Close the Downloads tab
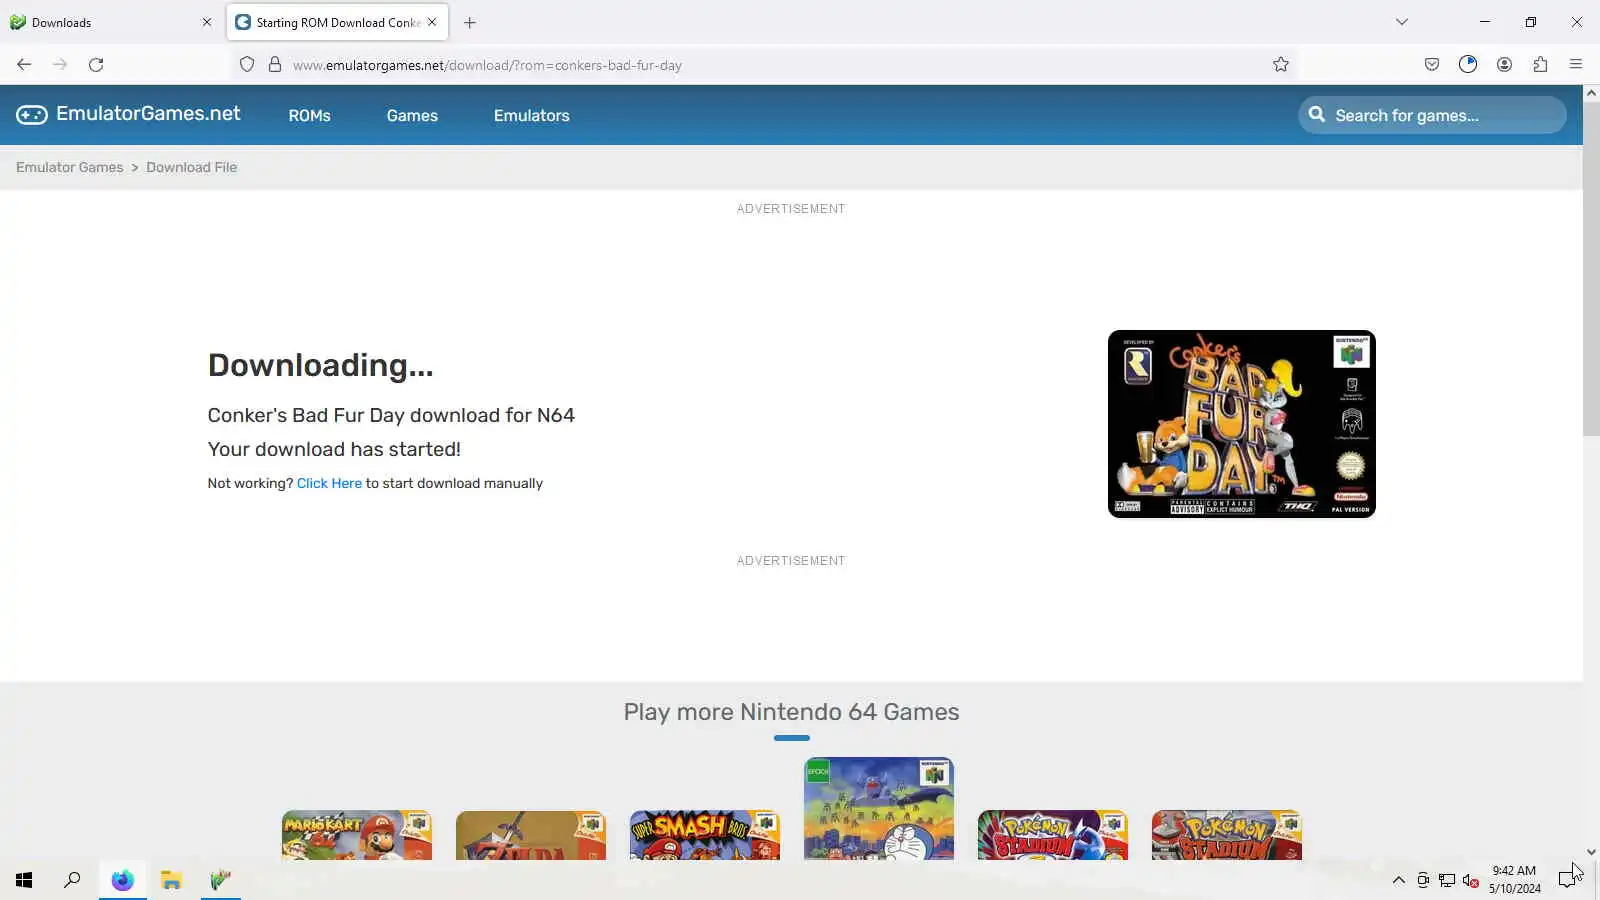 [207, 22]
